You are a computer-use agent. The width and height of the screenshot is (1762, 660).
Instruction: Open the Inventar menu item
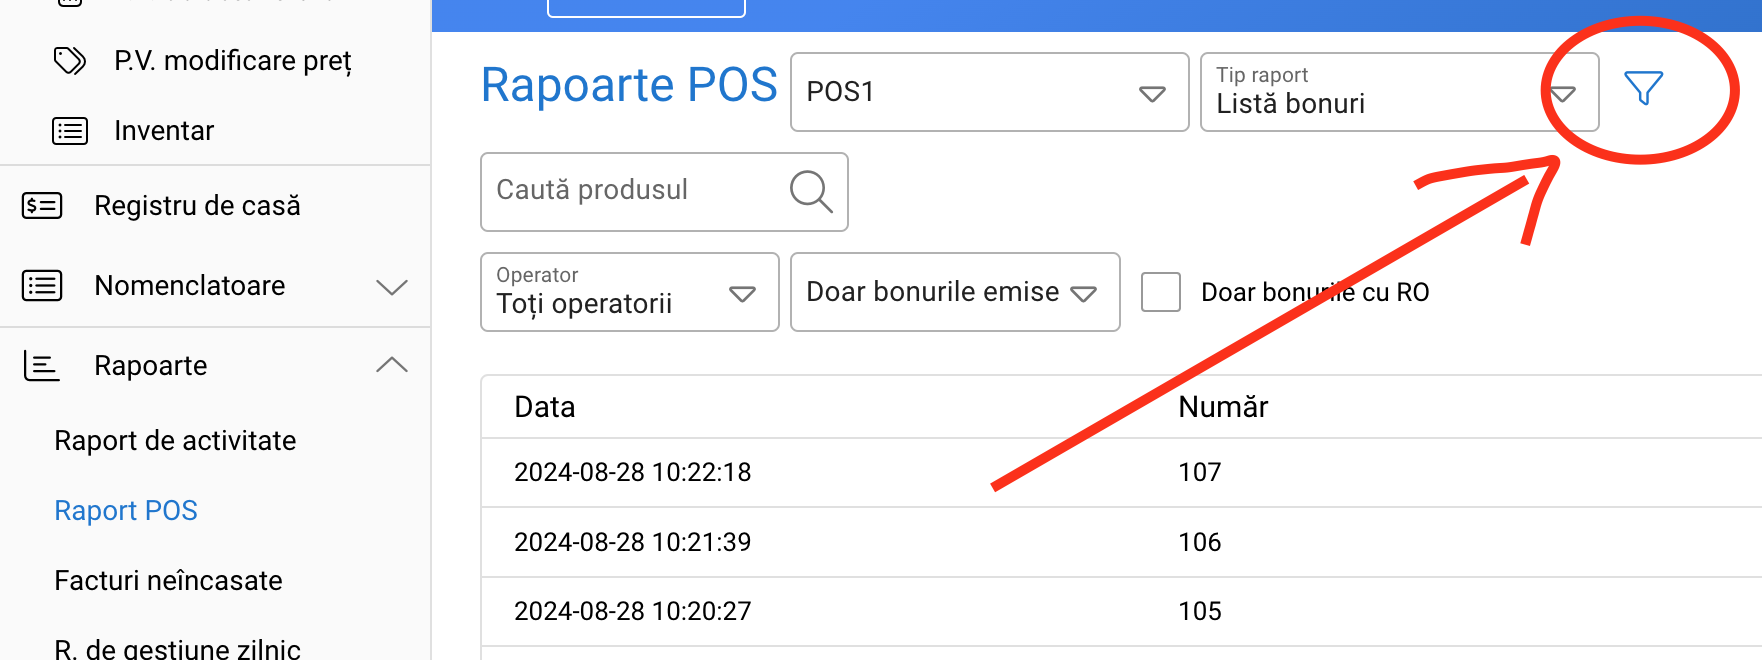(164, 131)
